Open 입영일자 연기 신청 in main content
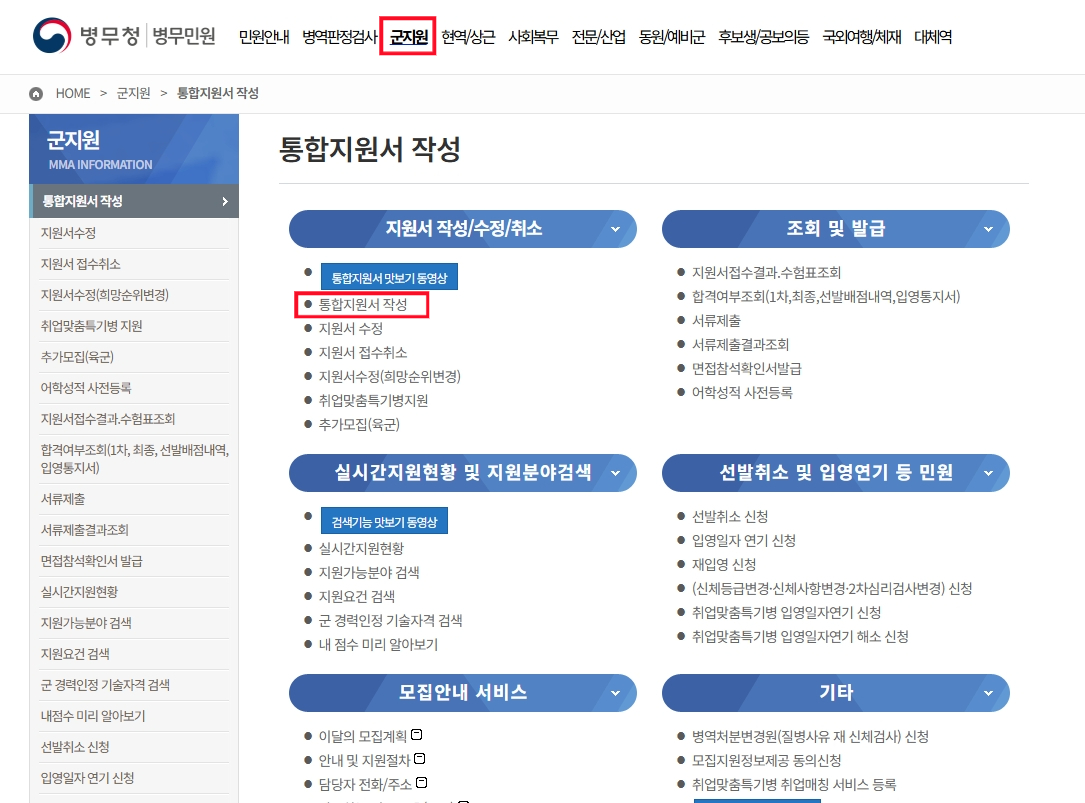This screenshot has width=1085, height=803. (744, 541)
